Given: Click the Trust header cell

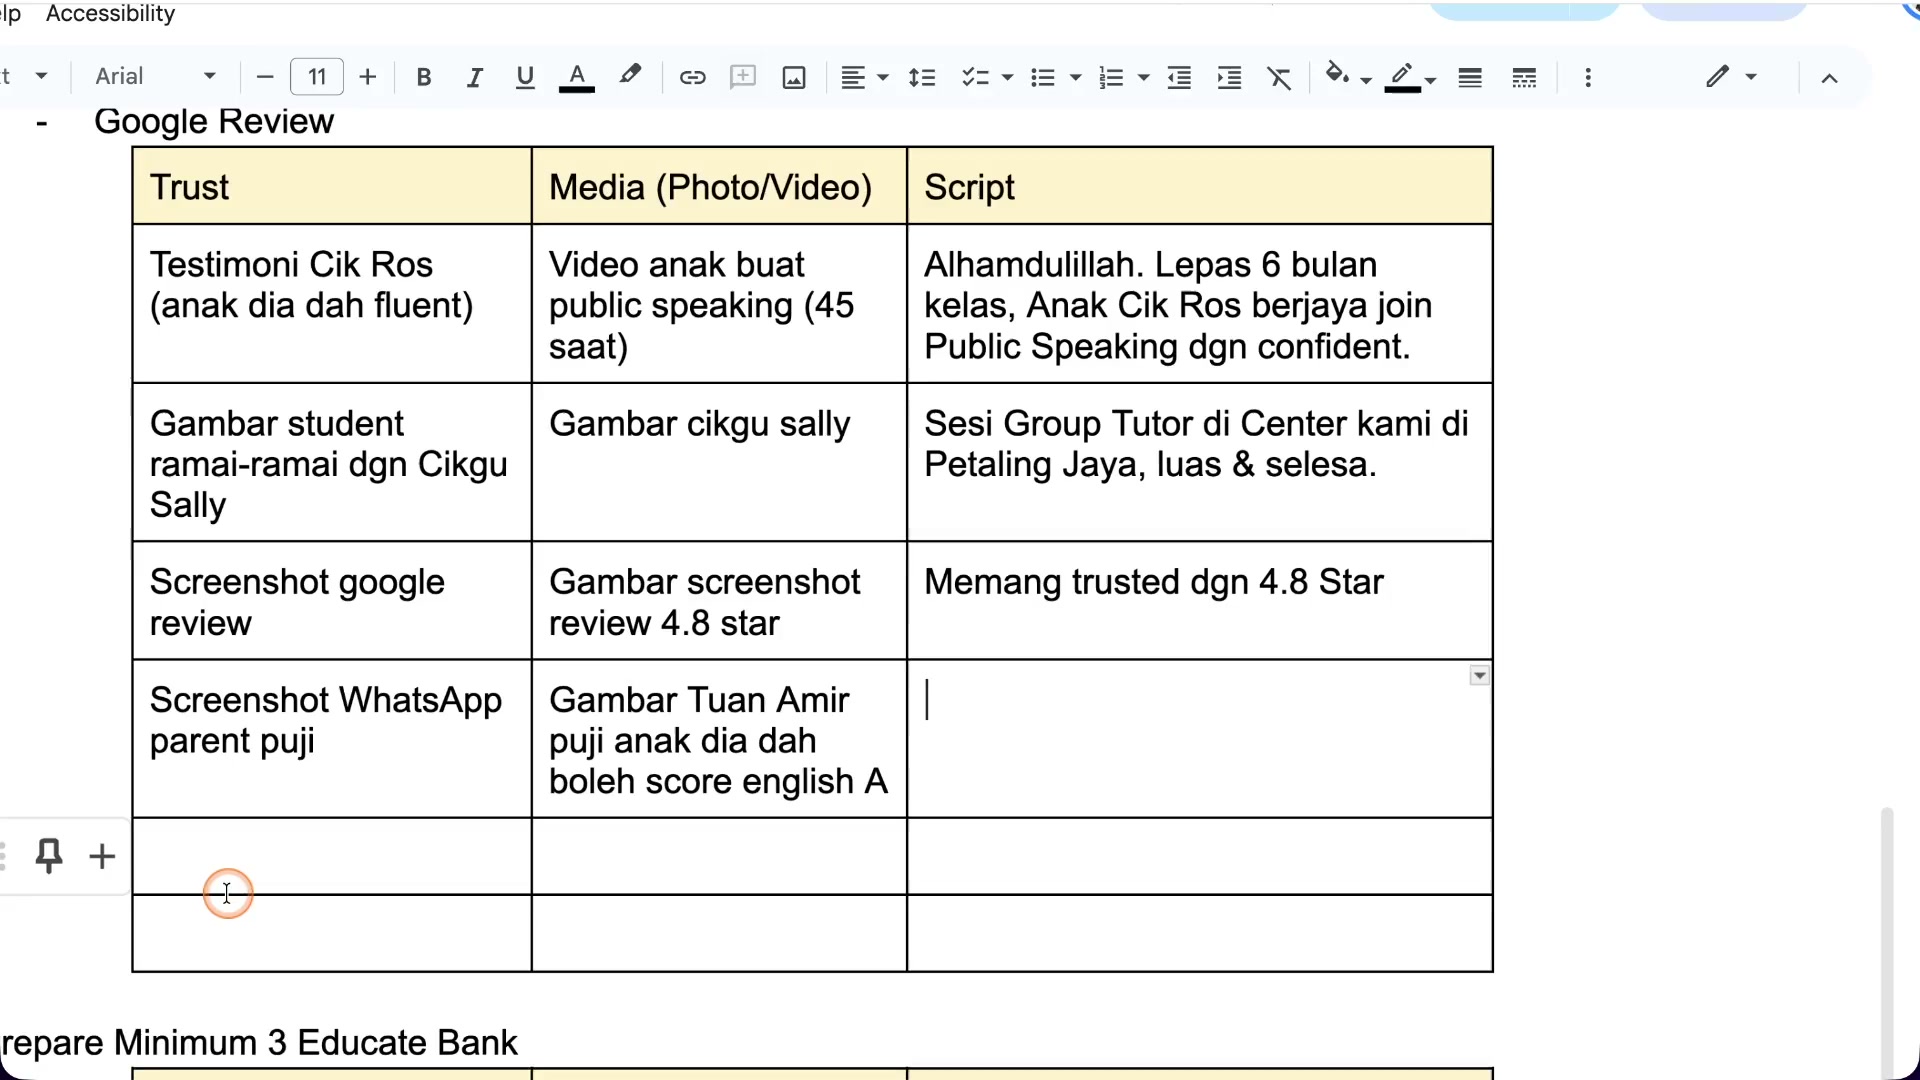Looking at the screenshot, I should (332, 186).
